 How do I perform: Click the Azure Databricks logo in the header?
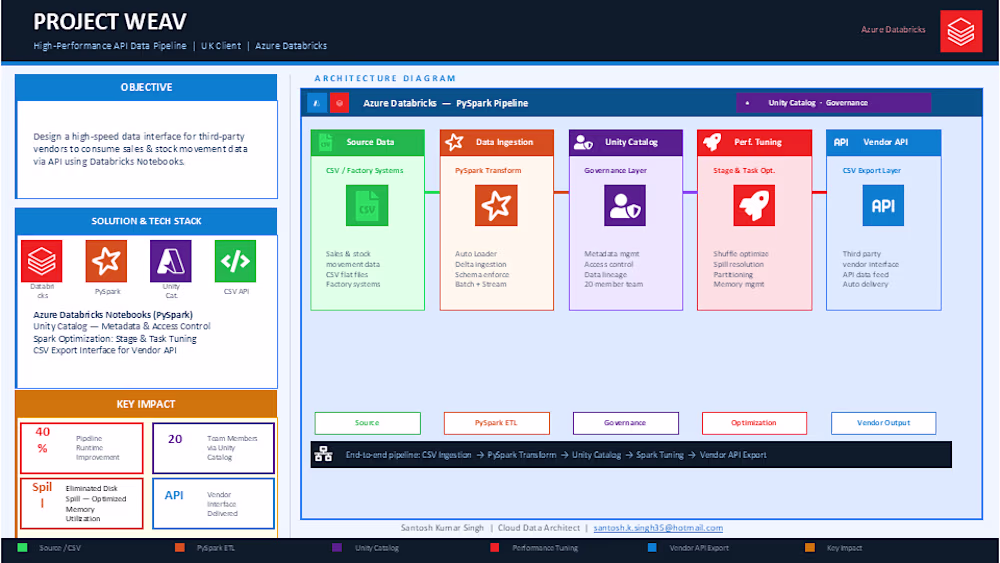(960, 31)
